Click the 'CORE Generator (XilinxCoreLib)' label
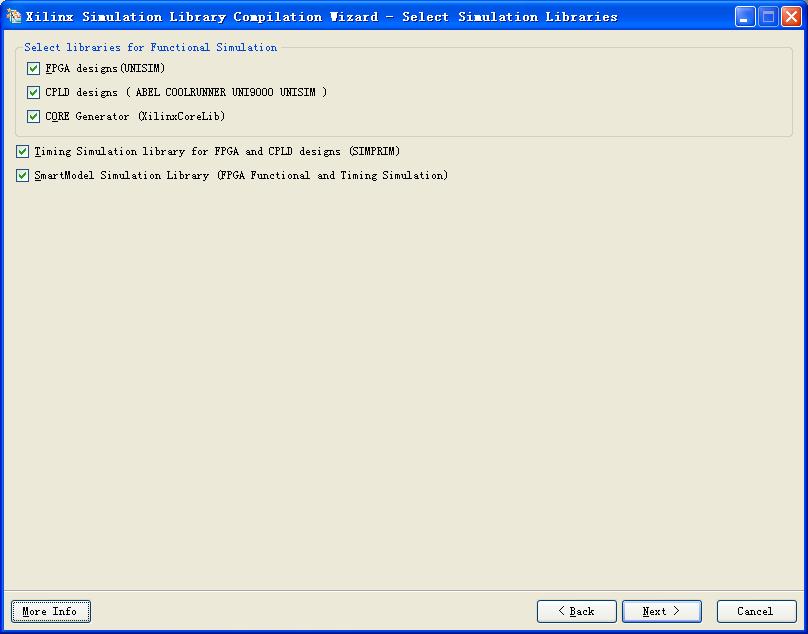Viewport: 808px width, 634px height. [135, 116]
